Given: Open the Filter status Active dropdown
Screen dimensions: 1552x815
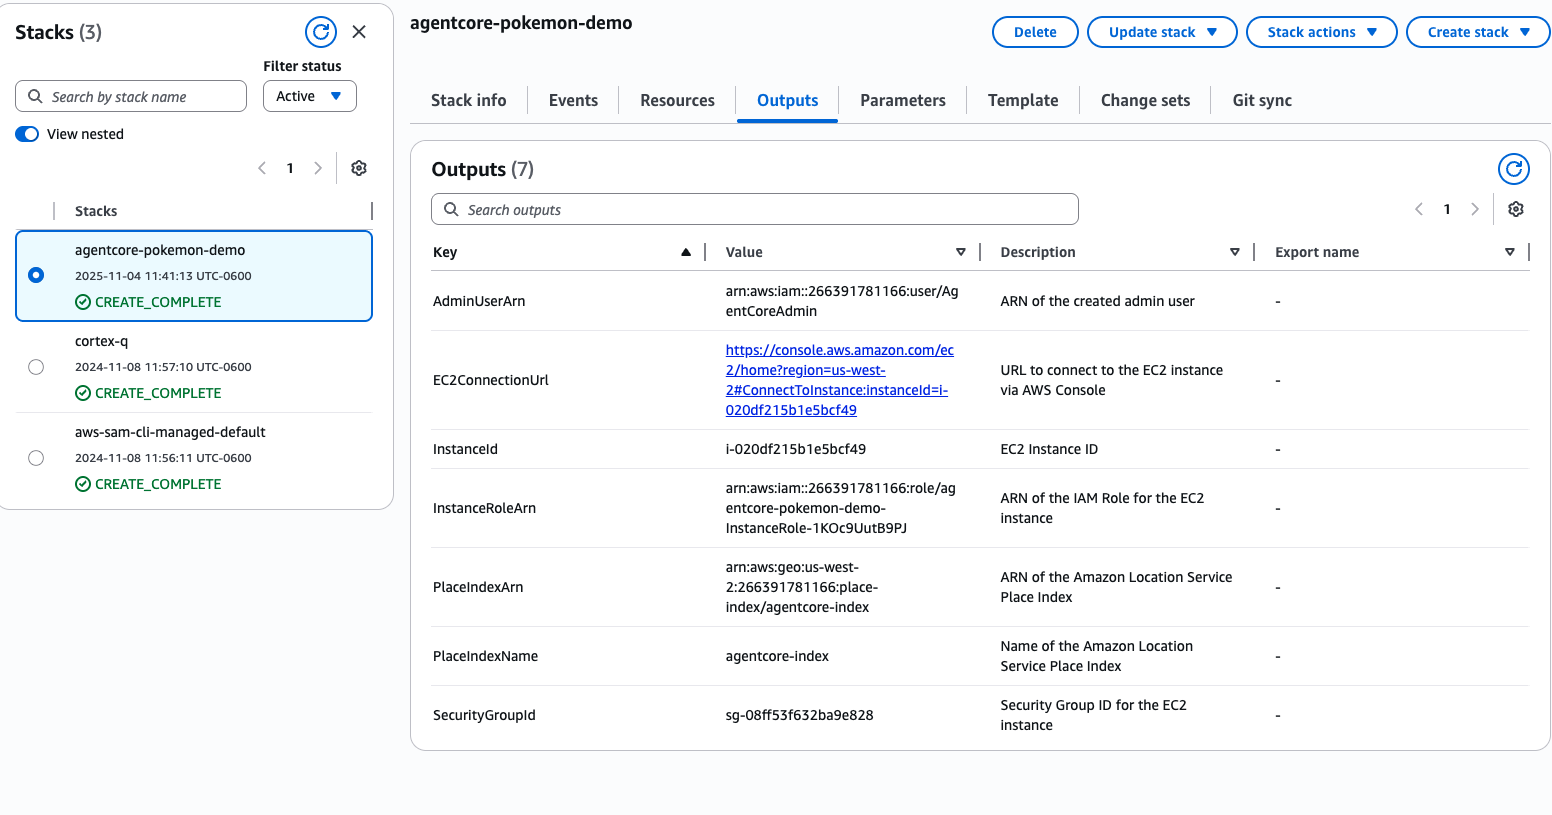Looking at the screenshot, I should [309, 96].
